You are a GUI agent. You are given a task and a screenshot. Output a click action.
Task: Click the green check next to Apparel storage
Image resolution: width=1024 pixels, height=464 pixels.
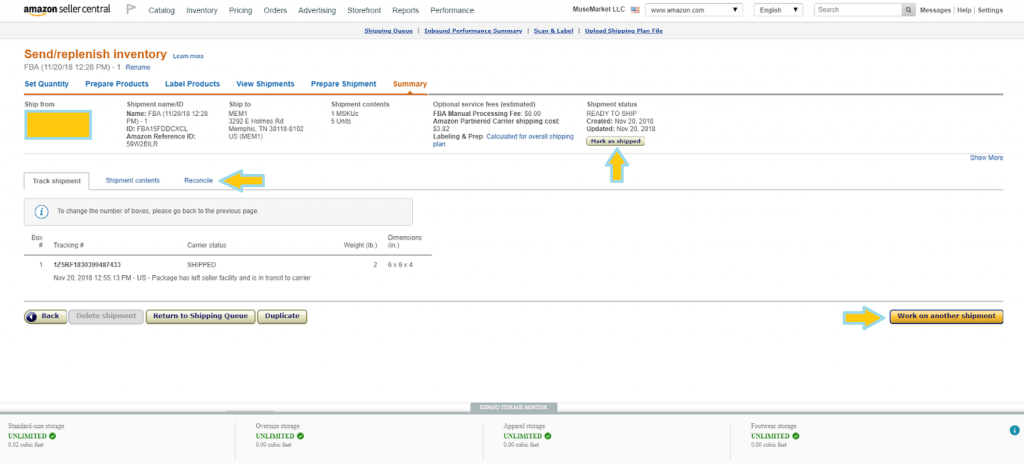(x=548, y=435)
